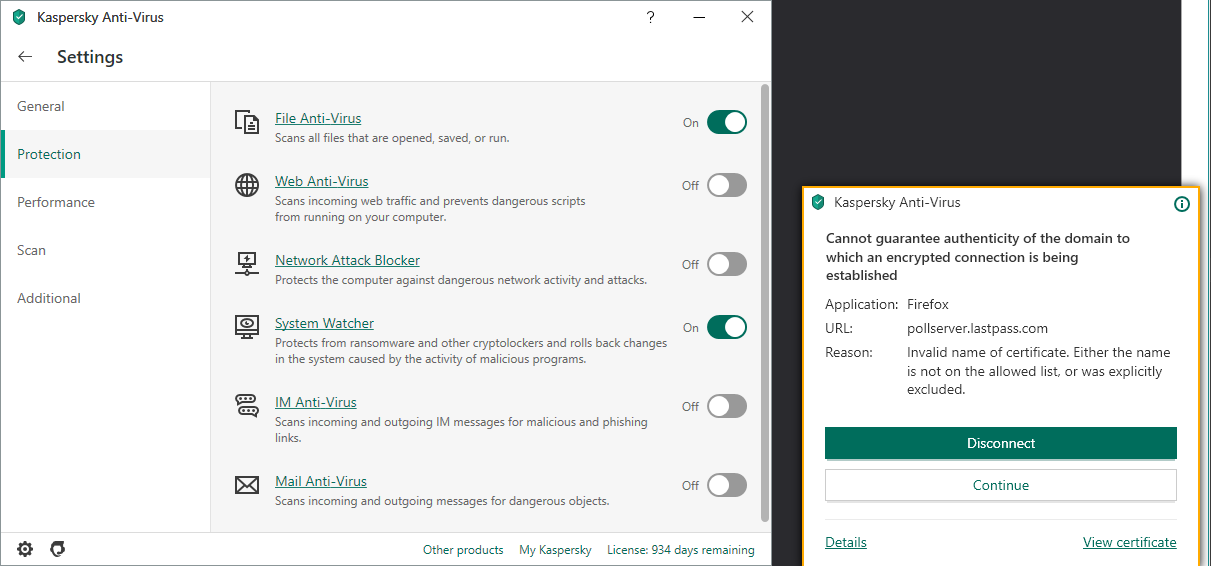The image size is (1211, 566).
Task: Select the Performance settings tab
Action: [x=105, y=202]
